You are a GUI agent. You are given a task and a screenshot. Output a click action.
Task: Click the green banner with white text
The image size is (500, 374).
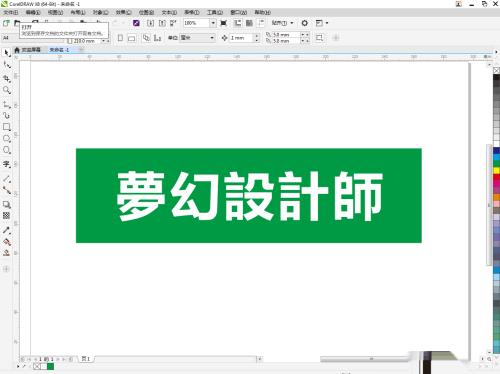coord(249,196)
